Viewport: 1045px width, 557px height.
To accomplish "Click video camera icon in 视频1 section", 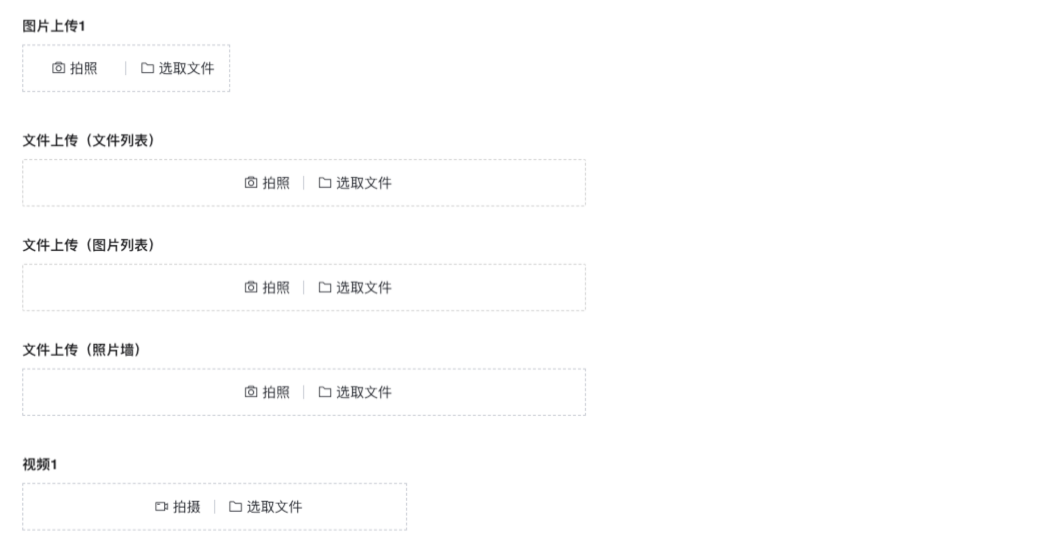I will coord(162,507).
